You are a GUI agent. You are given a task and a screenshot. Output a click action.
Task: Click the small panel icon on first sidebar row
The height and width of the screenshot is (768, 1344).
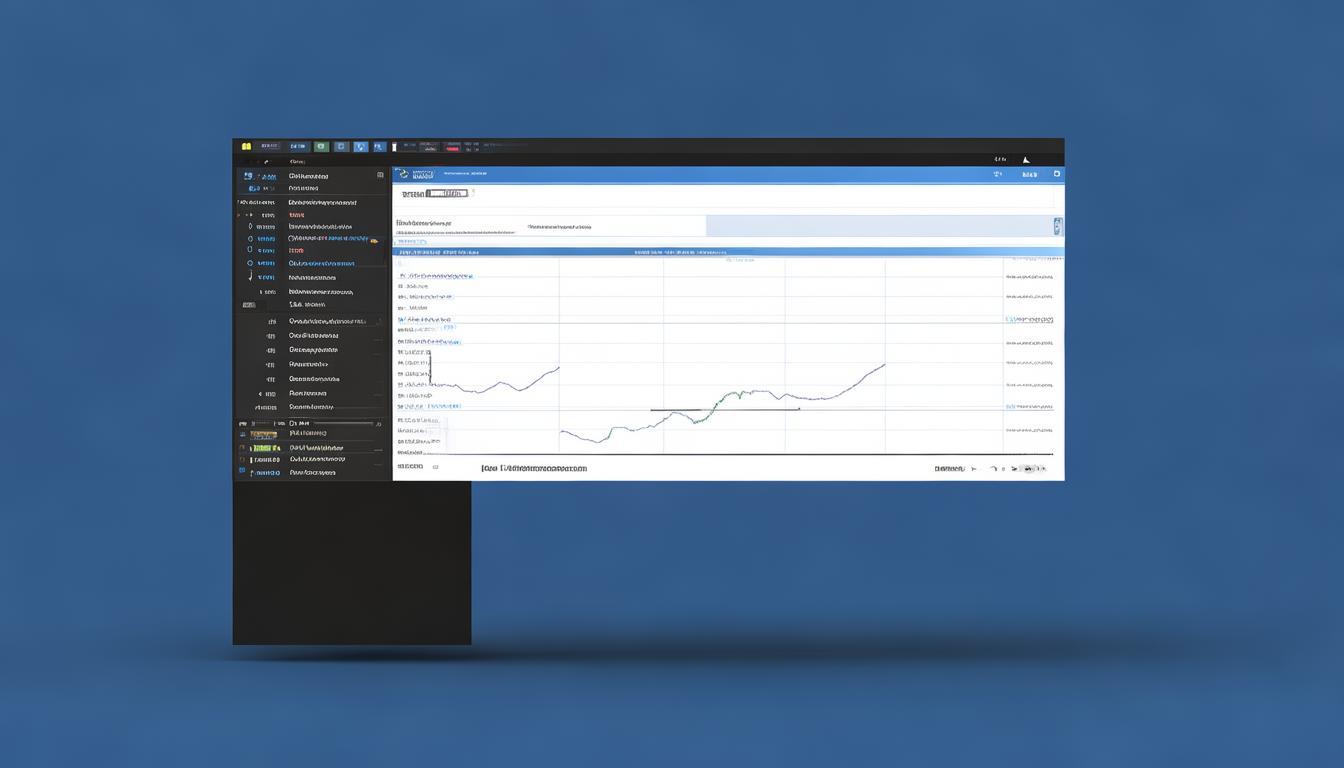tap(380, 175)
